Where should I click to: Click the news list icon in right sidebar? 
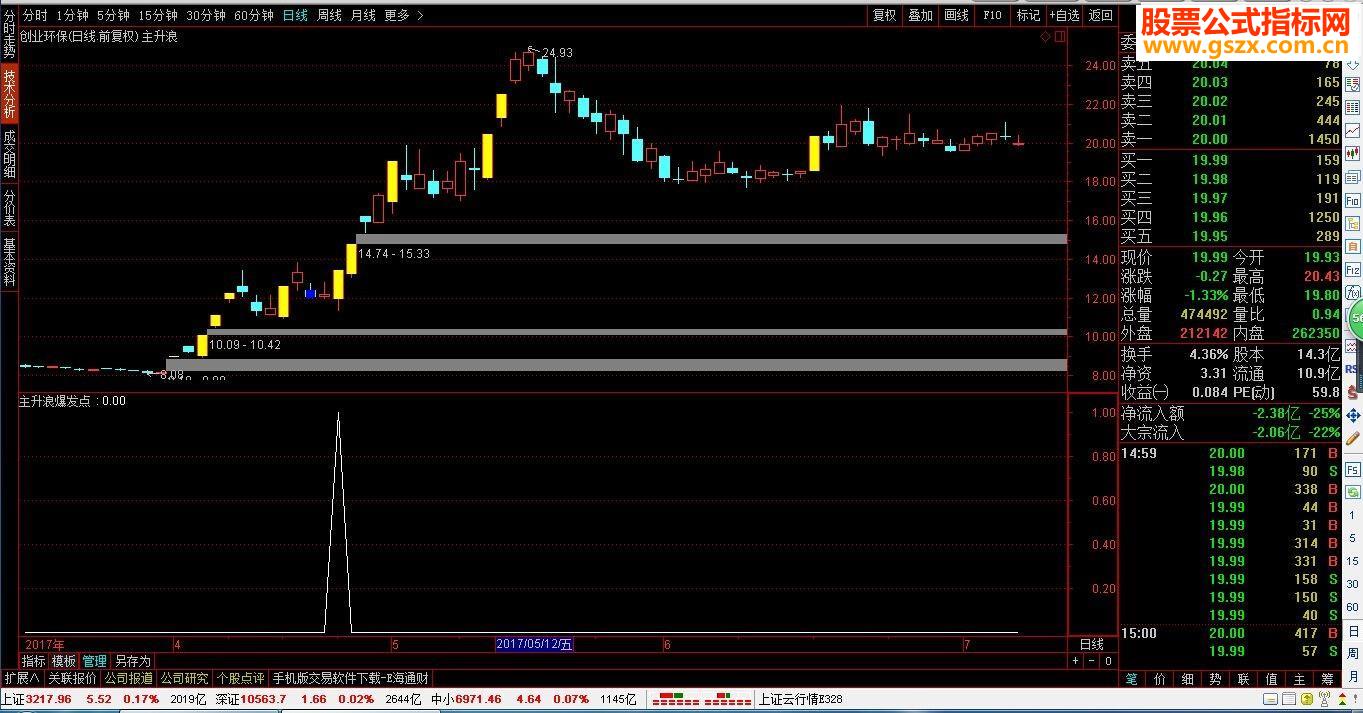[x=1352, y=177]
